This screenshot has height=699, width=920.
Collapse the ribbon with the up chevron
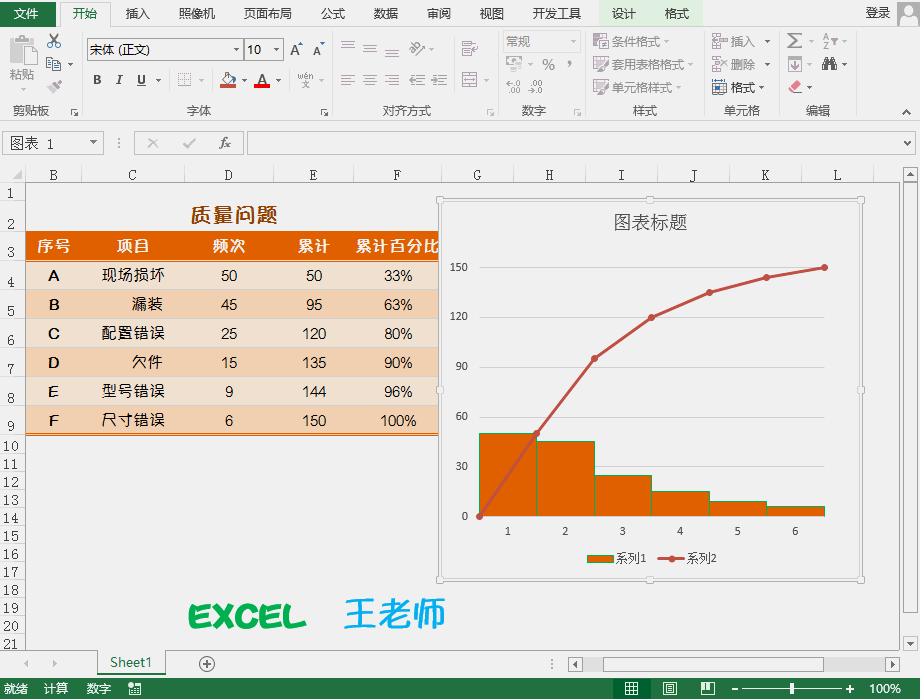coord(907,112)
